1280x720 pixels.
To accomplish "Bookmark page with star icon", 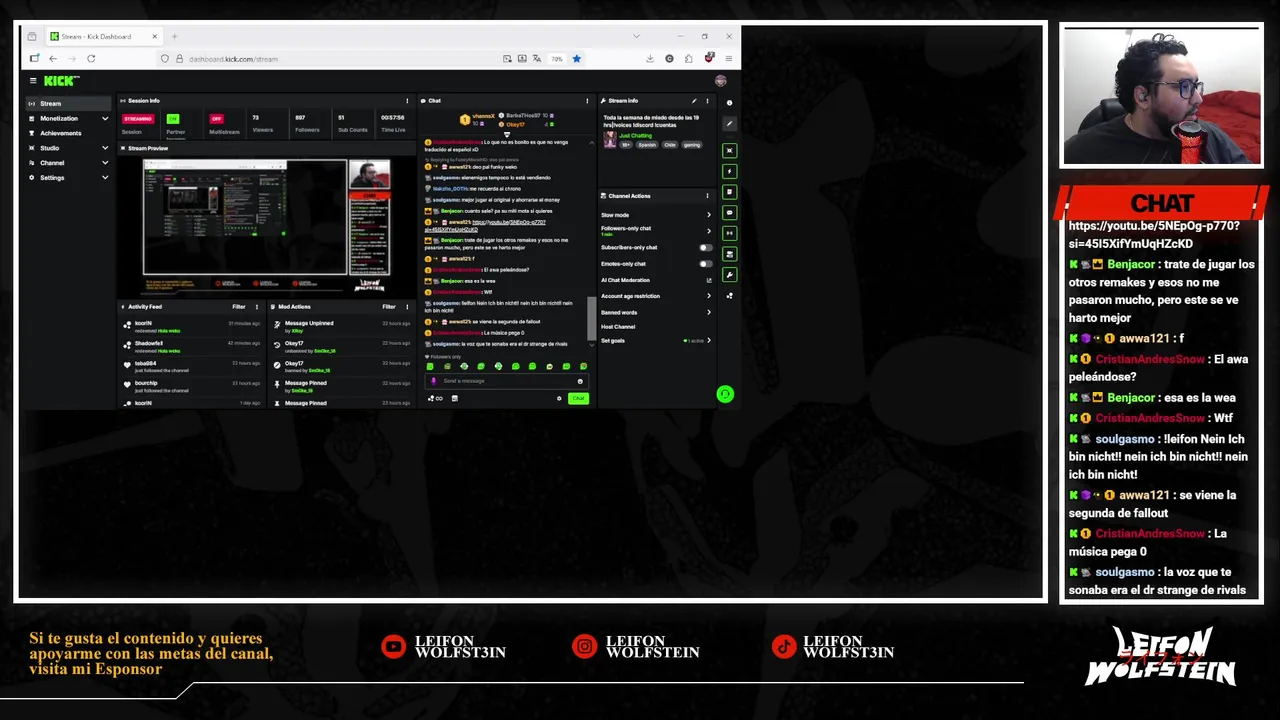I will 576,59.
